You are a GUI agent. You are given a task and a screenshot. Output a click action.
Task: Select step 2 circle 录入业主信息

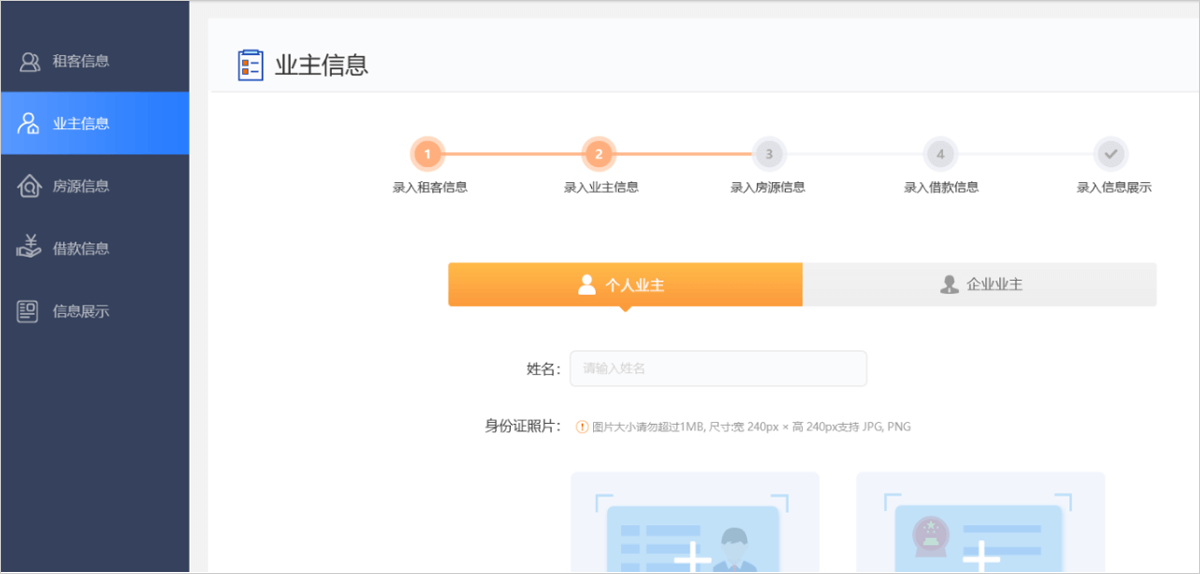598,154
